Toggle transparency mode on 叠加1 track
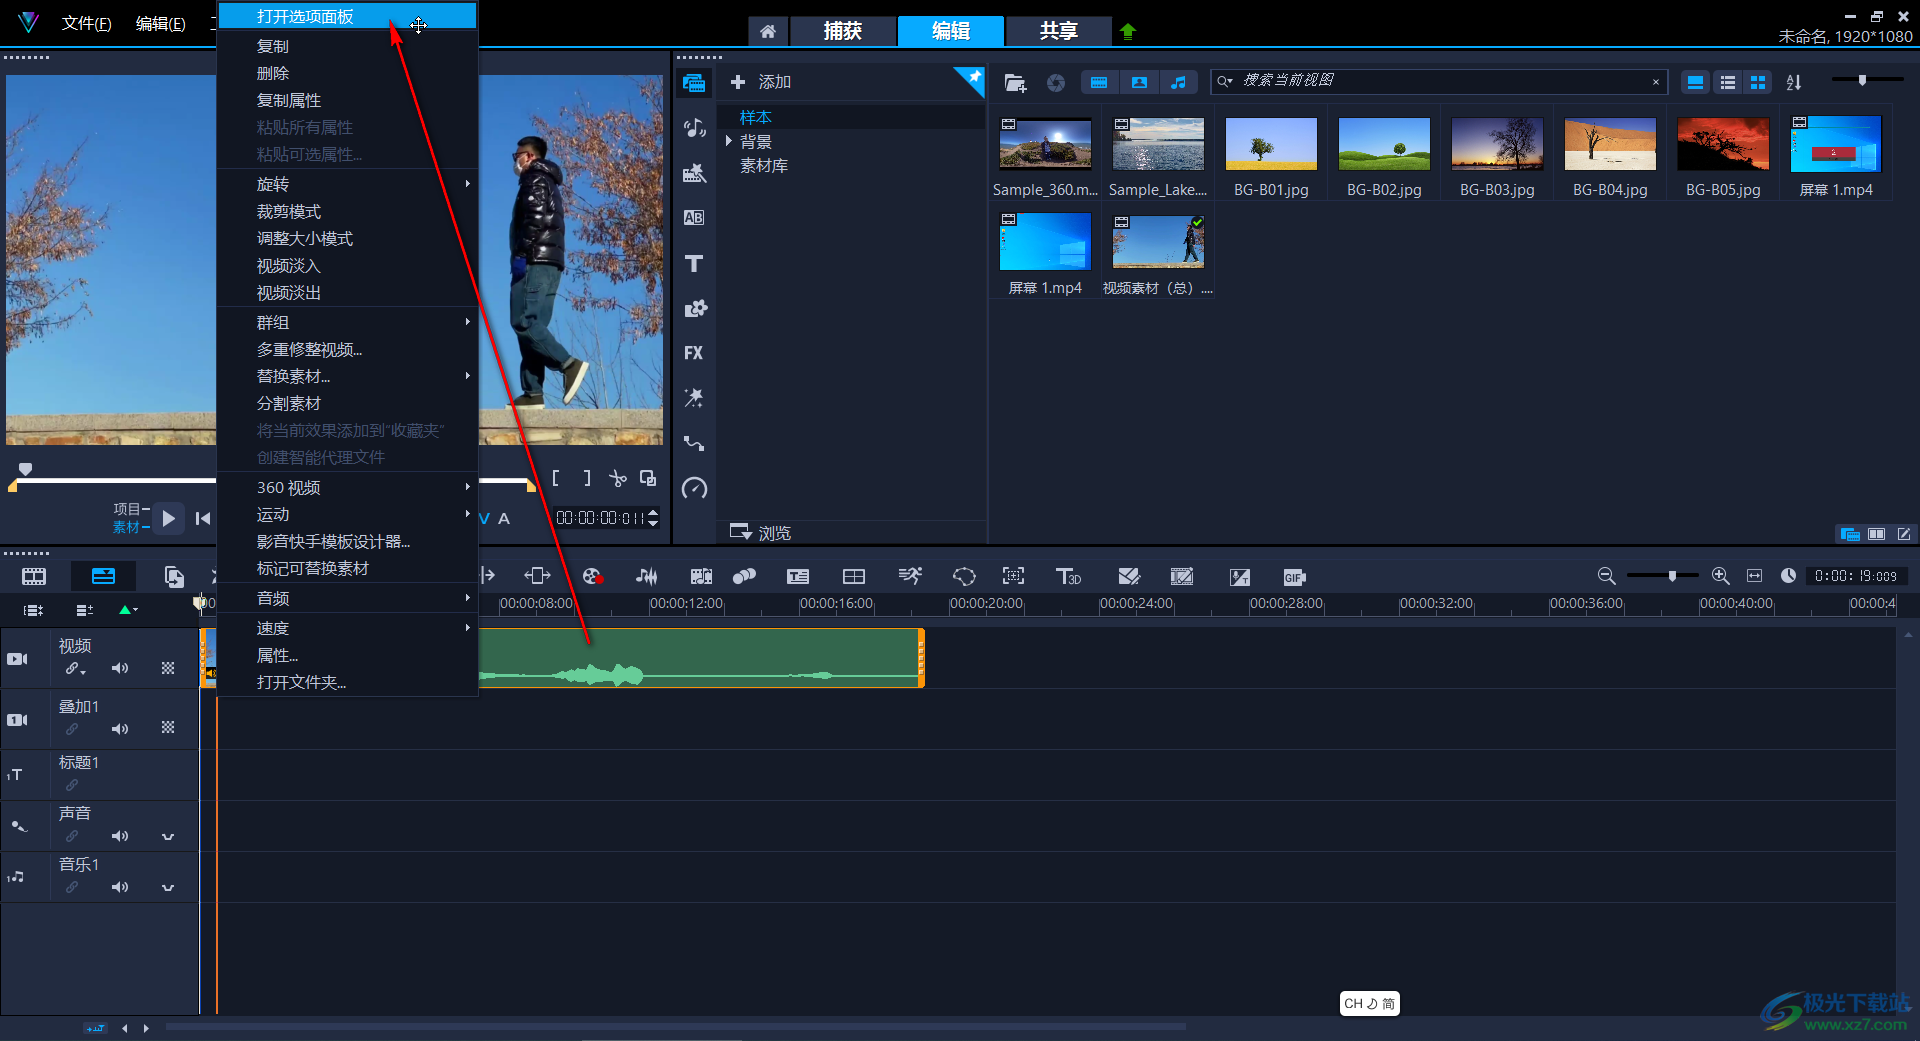Screen dimensions: 1920x1041 (168, 728)
